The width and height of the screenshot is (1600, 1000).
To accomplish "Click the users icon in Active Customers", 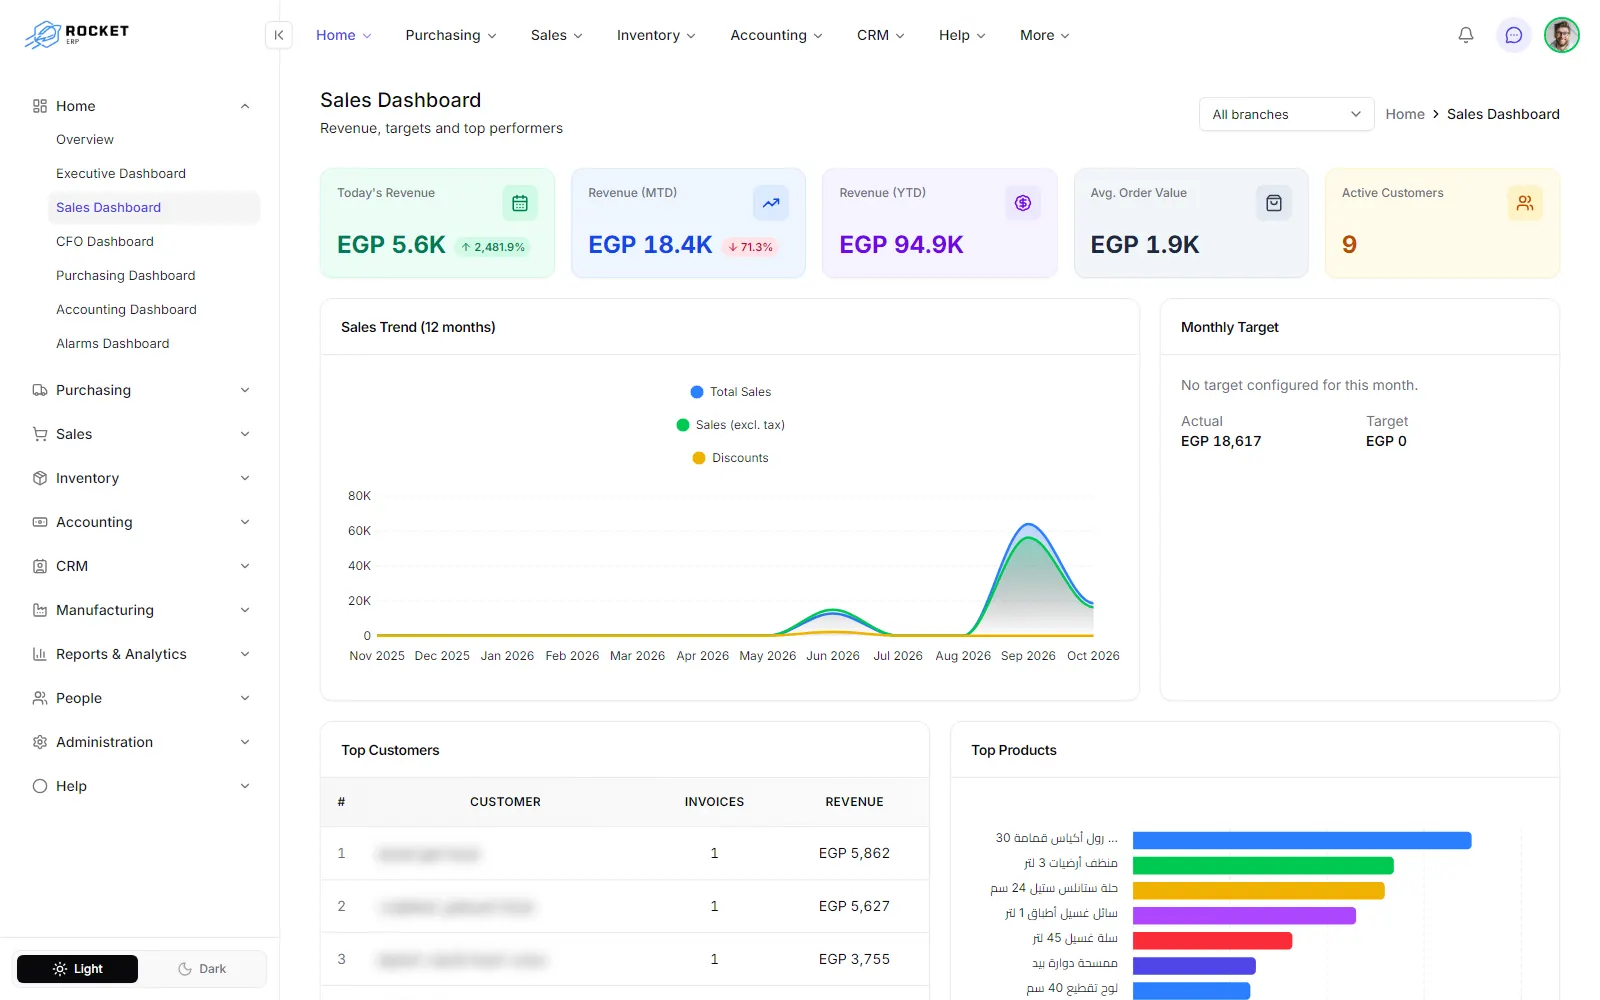I will (x=1525, y=203).
